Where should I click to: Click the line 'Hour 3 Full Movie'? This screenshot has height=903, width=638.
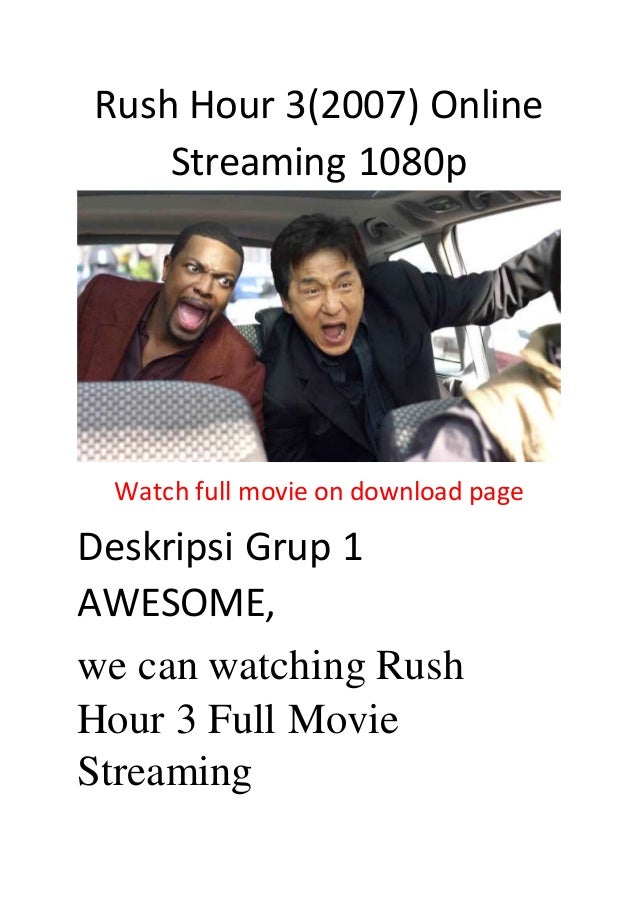pyautogui.click(x=238, y=719)
